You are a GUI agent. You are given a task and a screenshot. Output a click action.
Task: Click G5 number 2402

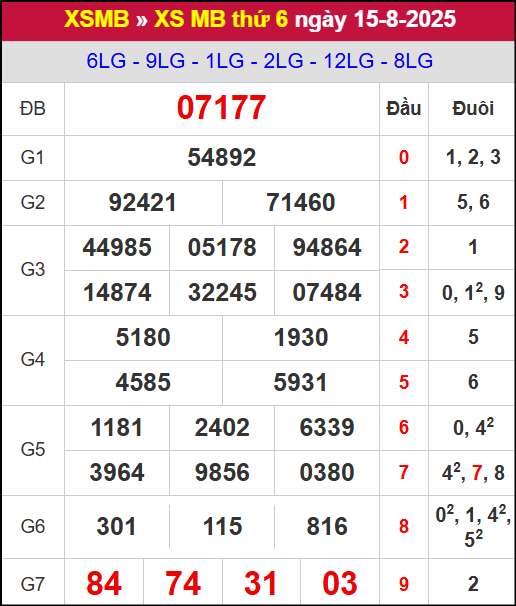[222, 428]
